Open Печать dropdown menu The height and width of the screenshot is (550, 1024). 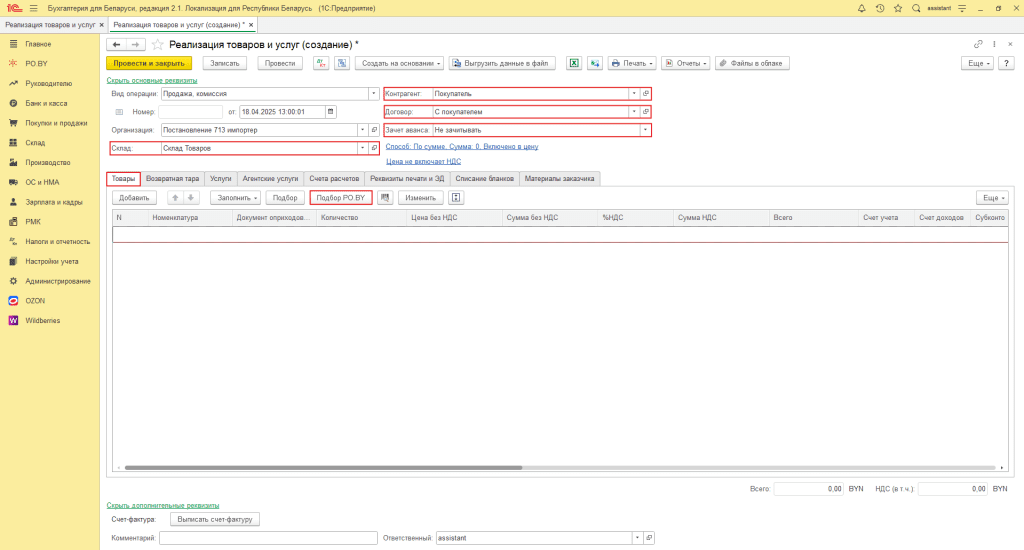[x=632, y=63]
